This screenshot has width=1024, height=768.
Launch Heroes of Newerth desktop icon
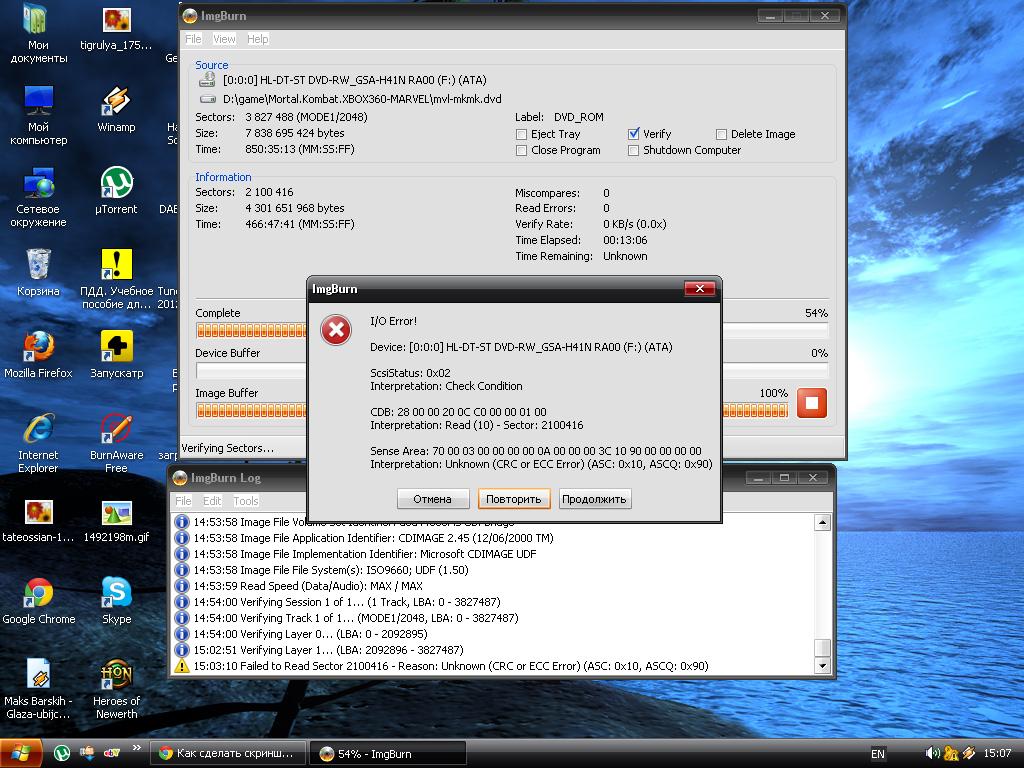click(116, 689)
